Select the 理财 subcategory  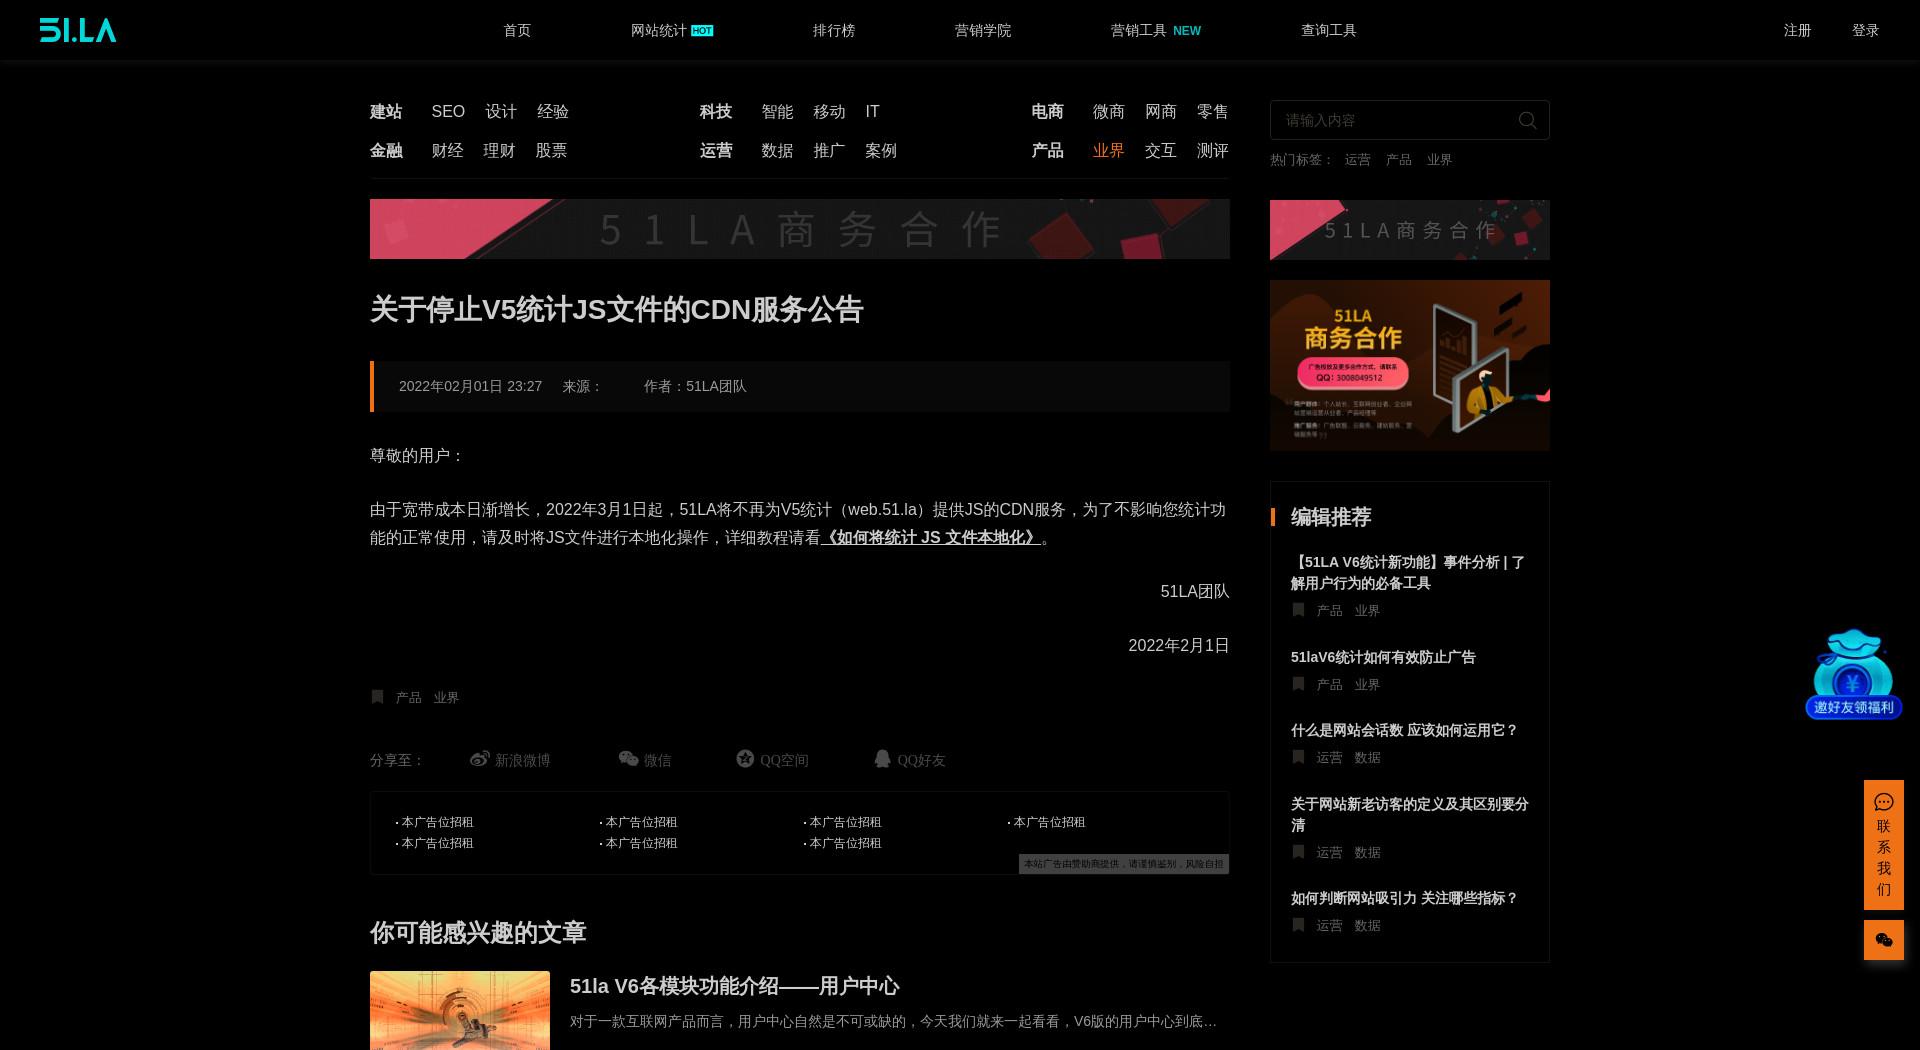click(499, 150)
